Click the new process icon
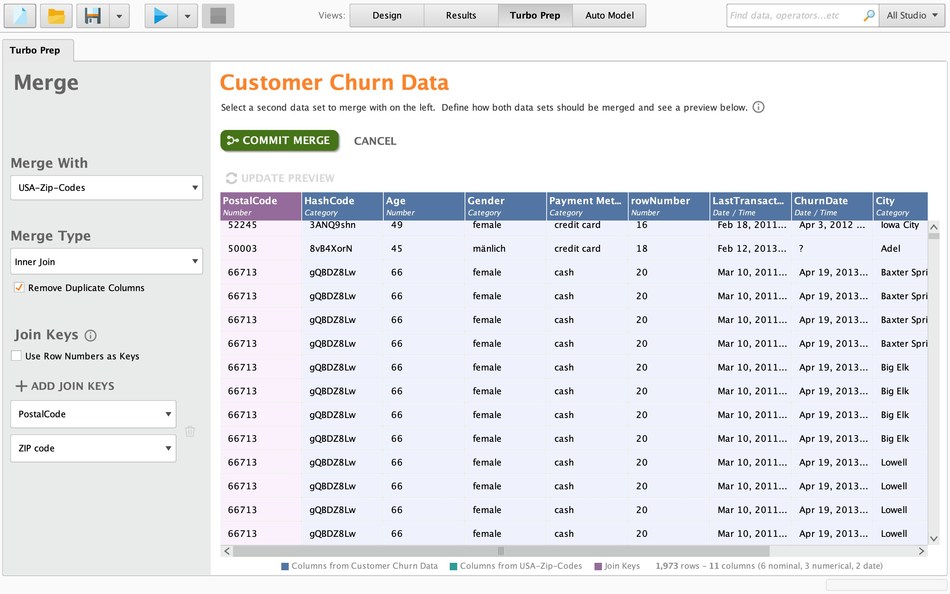The height and width of the screenshot is (594, 950). [22, 16]
